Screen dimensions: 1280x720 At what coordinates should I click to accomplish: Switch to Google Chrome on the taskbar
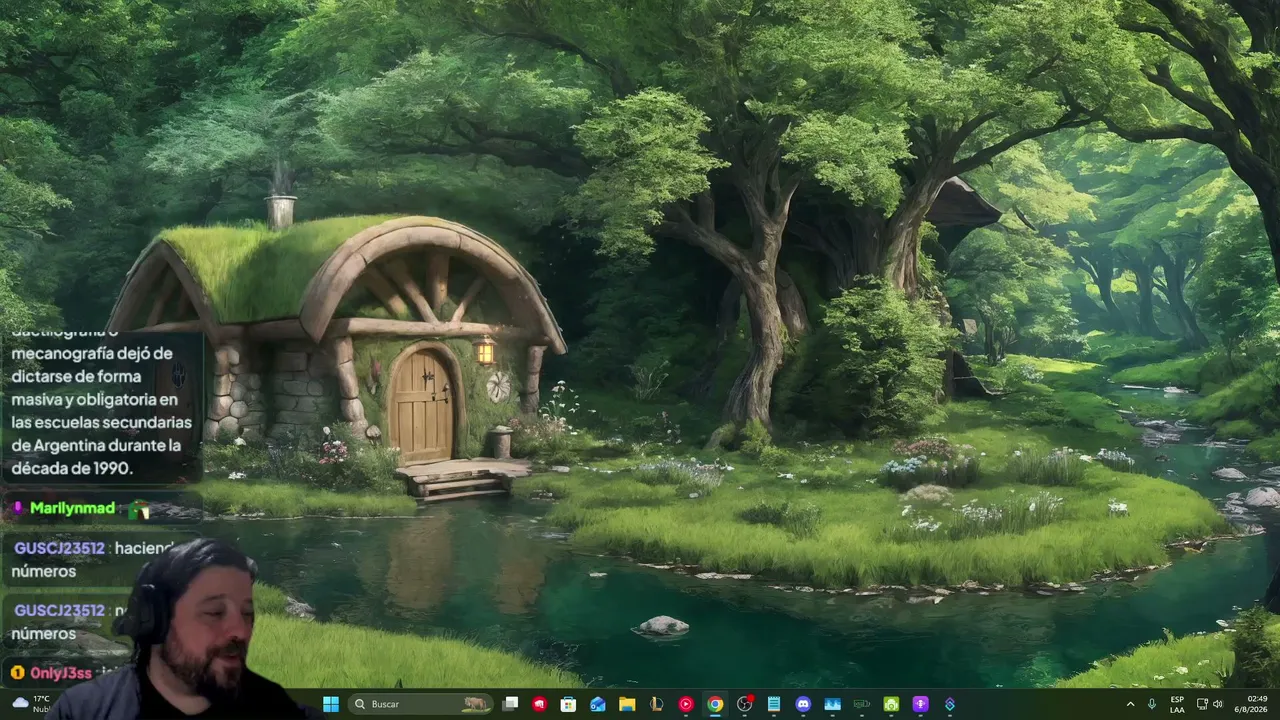[715, 704]
